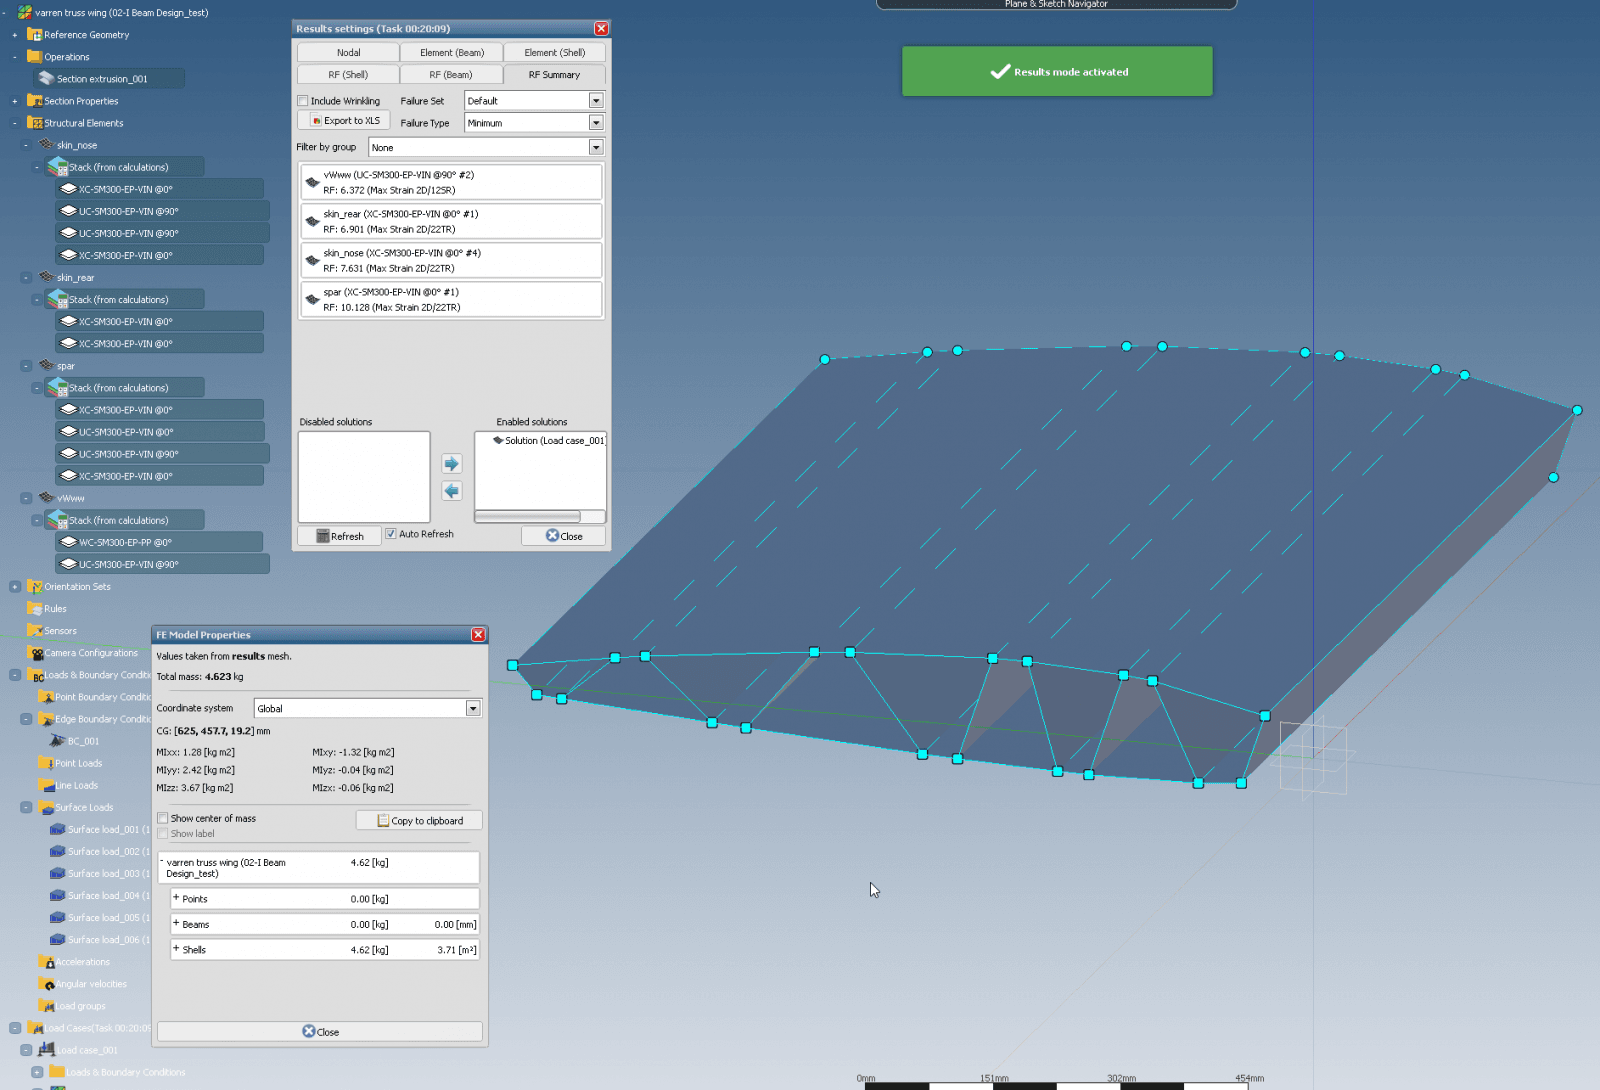This screenshot has width=1600, height=1090.
Task: Click the Stack icon under skin_nose
Action: pos(58,167)
